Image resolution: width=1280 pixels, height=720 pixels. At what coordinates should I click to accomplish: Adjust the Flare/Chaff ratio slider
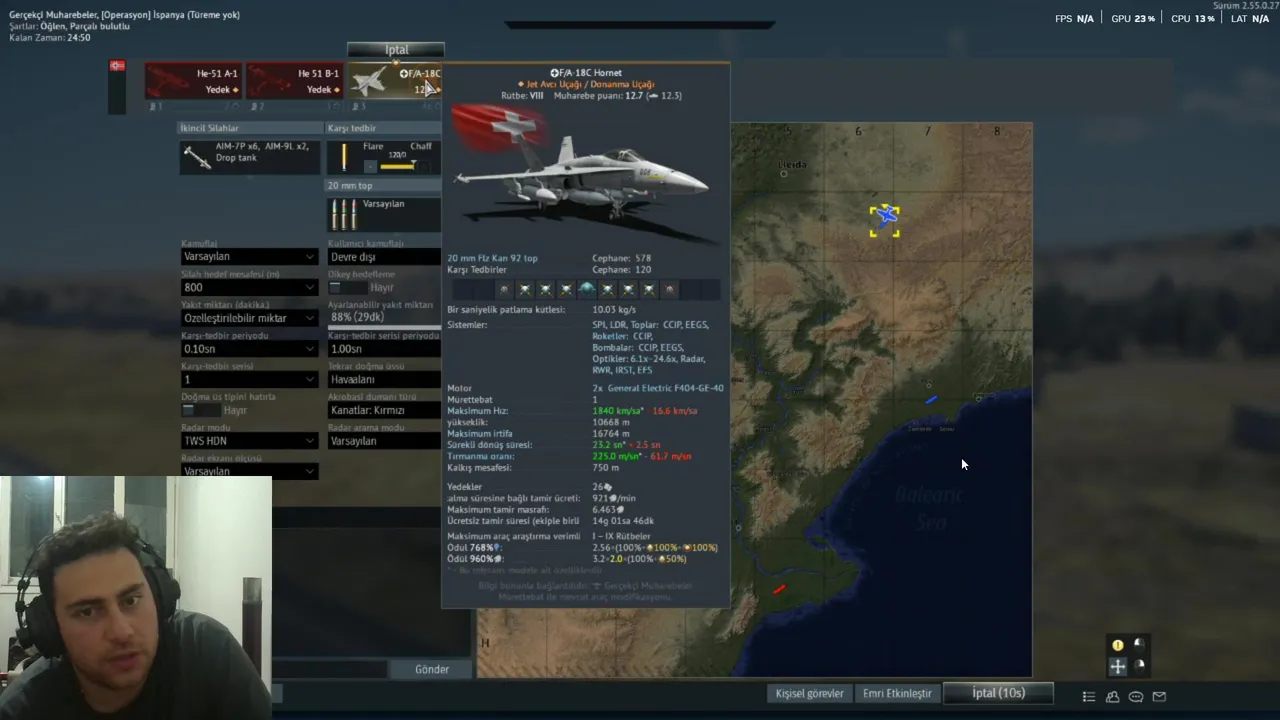point(397,166)
